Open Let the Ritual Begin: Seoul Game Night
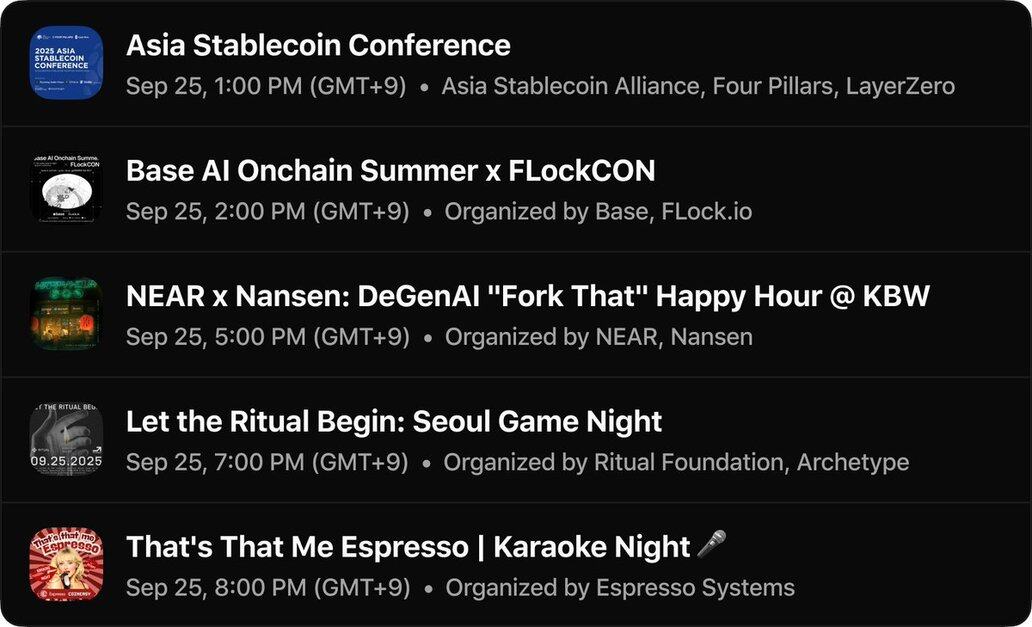 (394, 422)
